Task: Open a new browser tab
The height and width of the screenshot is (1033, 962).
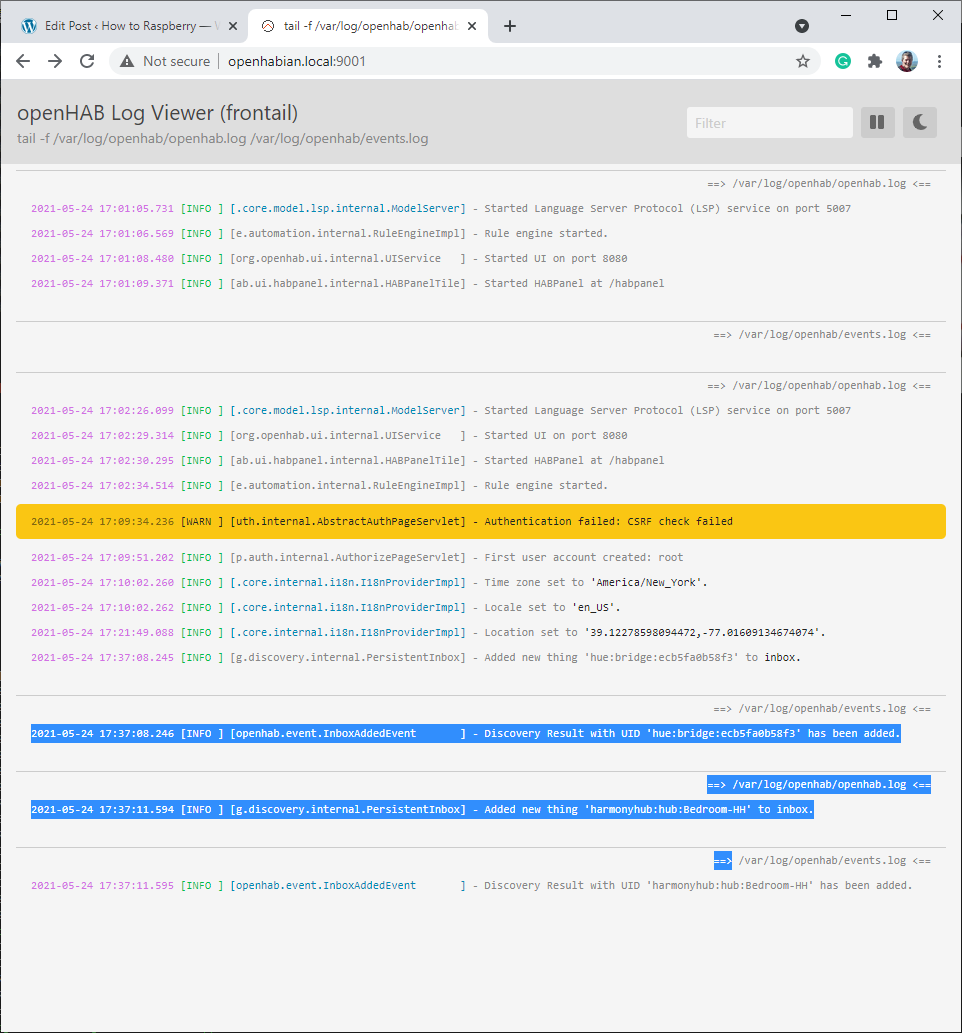Action: click(510, 25)
